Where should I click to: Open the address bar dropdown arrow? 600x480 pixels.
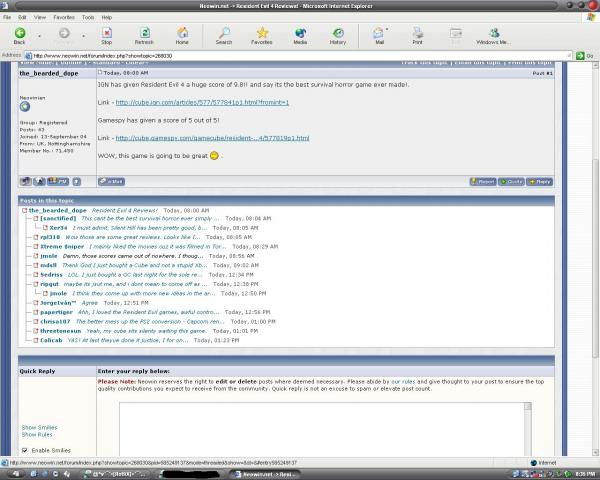(569, 56)
